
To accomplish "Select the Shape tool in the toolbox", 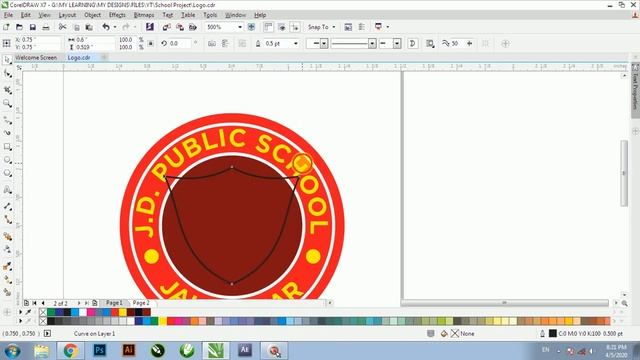I will 7,74.
